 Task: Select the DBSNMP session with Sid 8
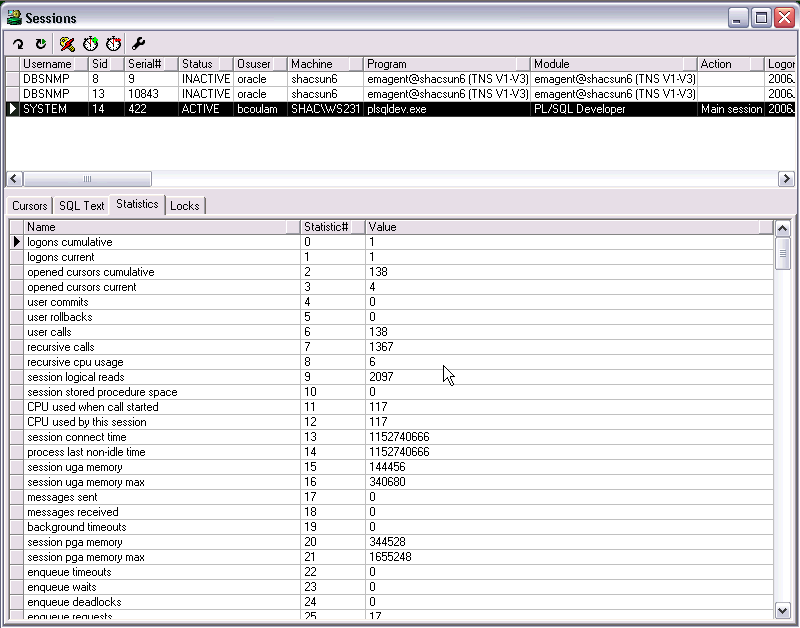tap(400, 79)
